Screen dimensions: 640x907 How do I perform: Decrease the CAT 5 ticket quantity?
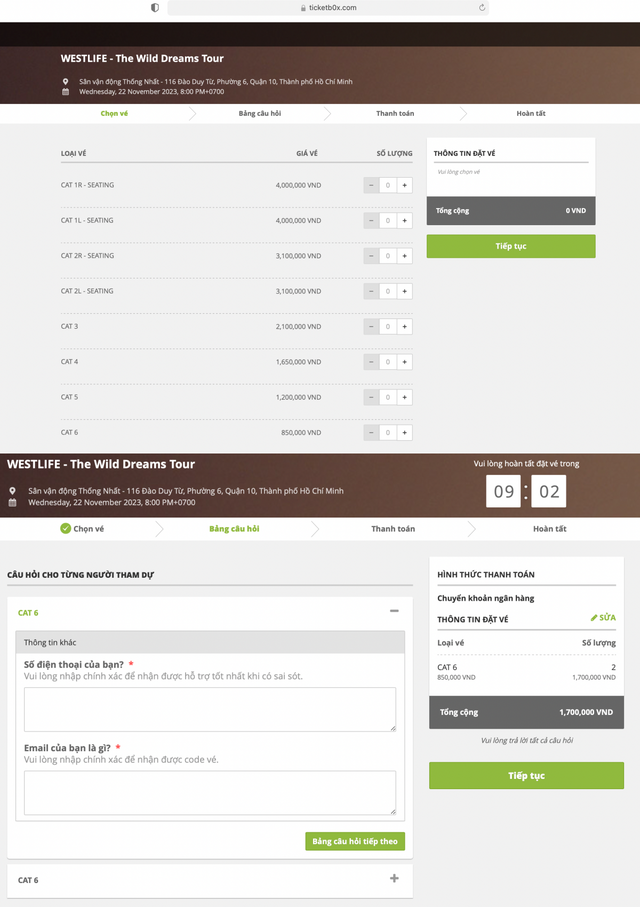click(x=371, y=397)
